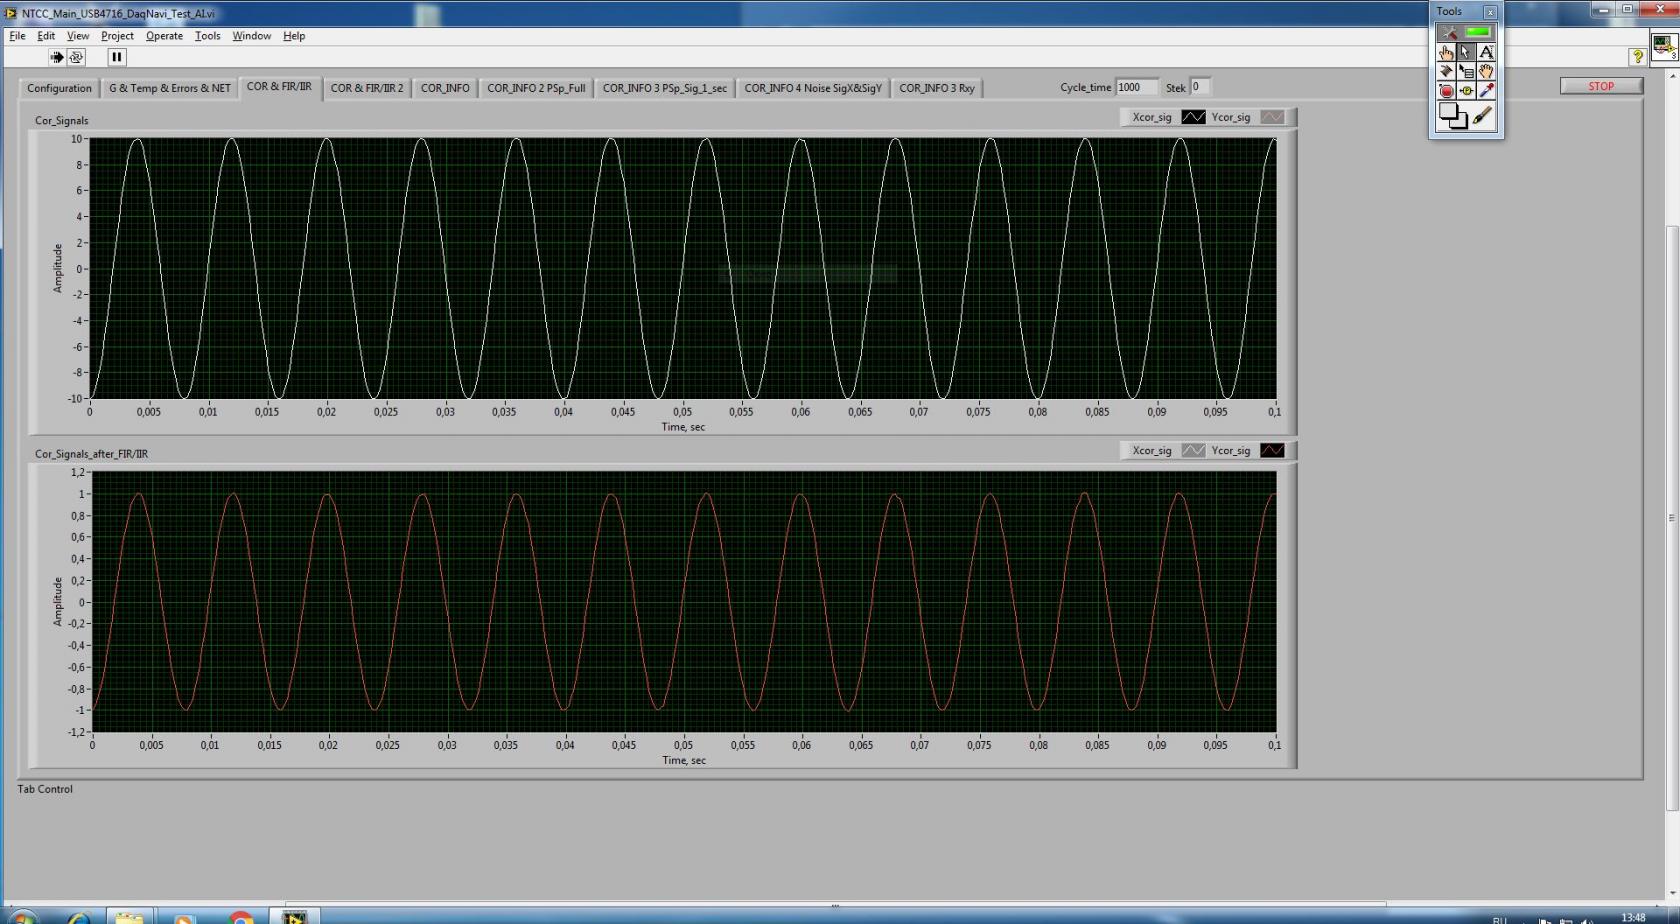Select the Connect Wire spool tool

1446,71
